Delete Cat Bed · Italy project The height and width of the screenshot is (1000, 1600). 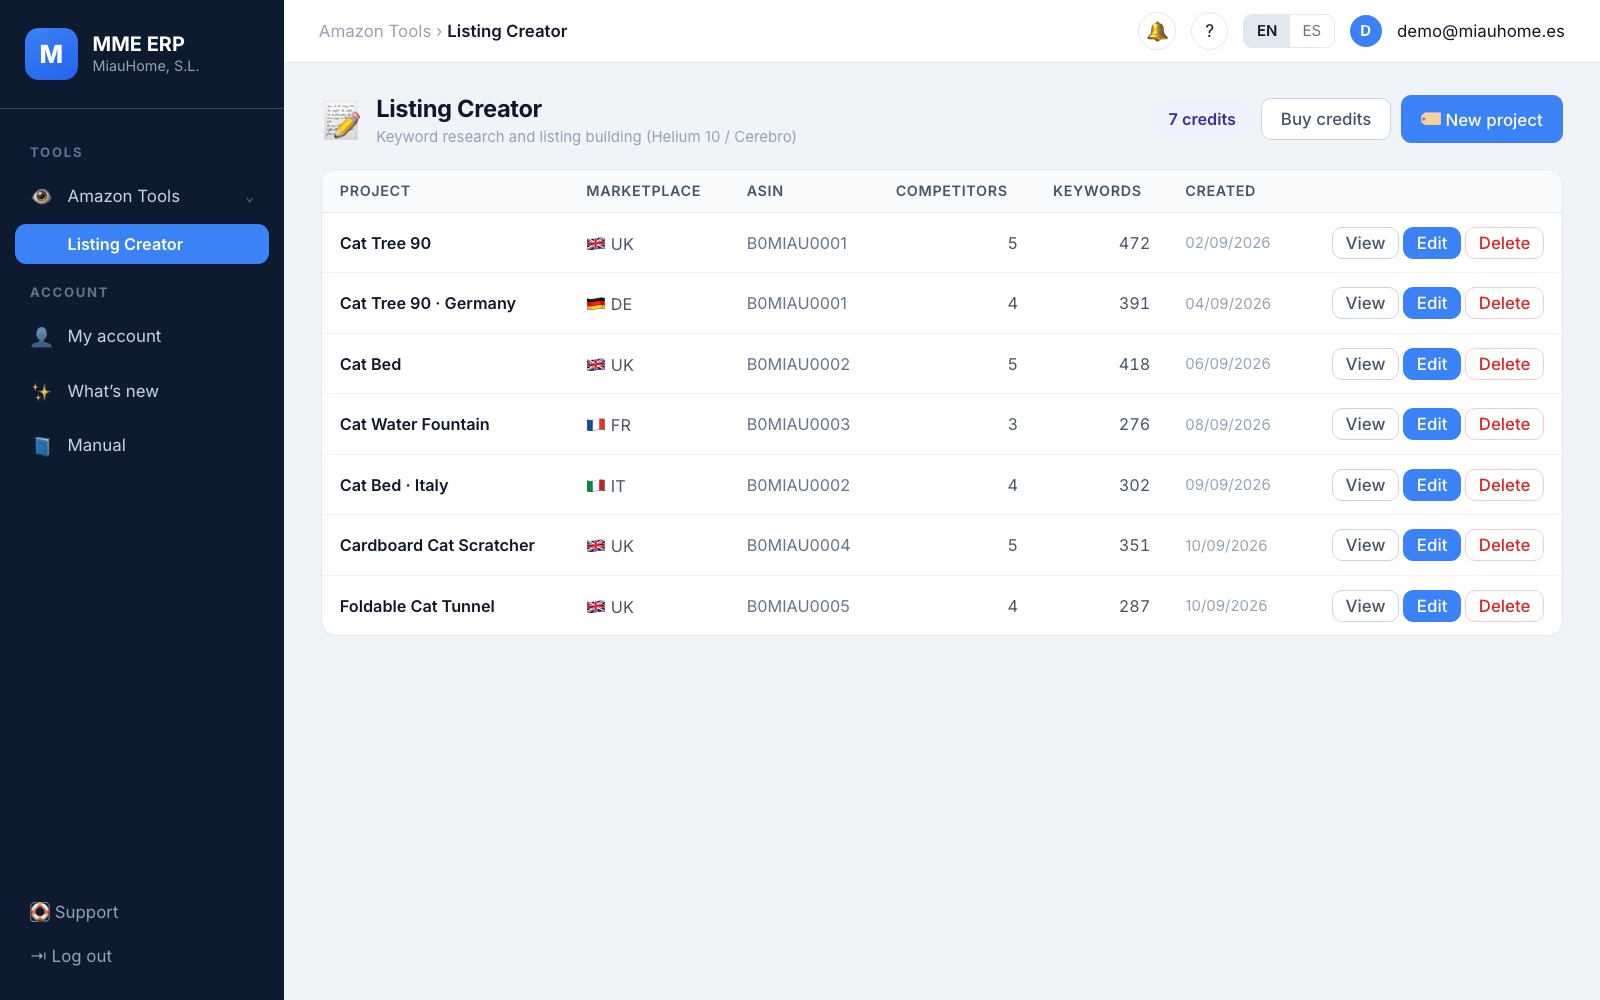click(1504, 485)
